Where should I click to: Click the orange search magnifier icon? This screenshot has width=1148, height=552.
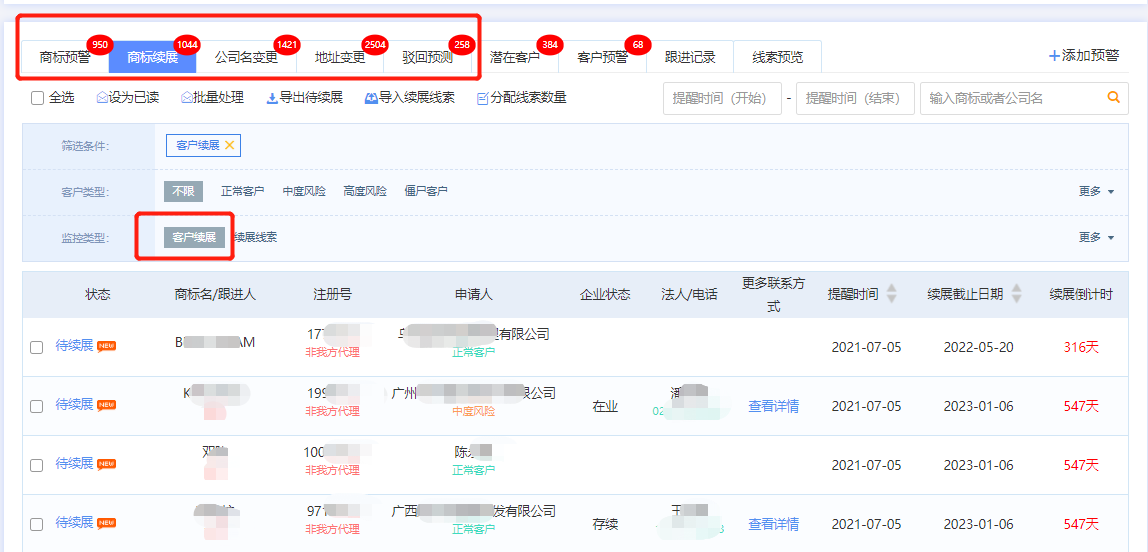click(x=1114, y=97)
